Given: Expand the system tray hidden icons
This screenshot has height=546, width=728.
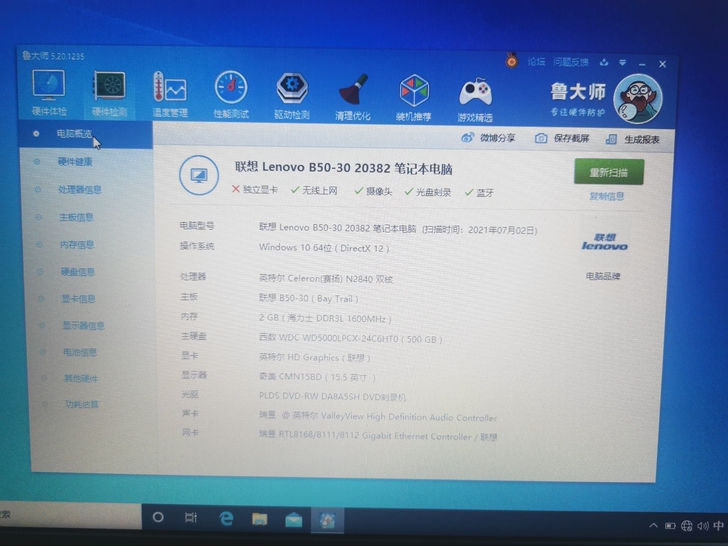Looking at the screenshot, I should (x=653, y=526).
